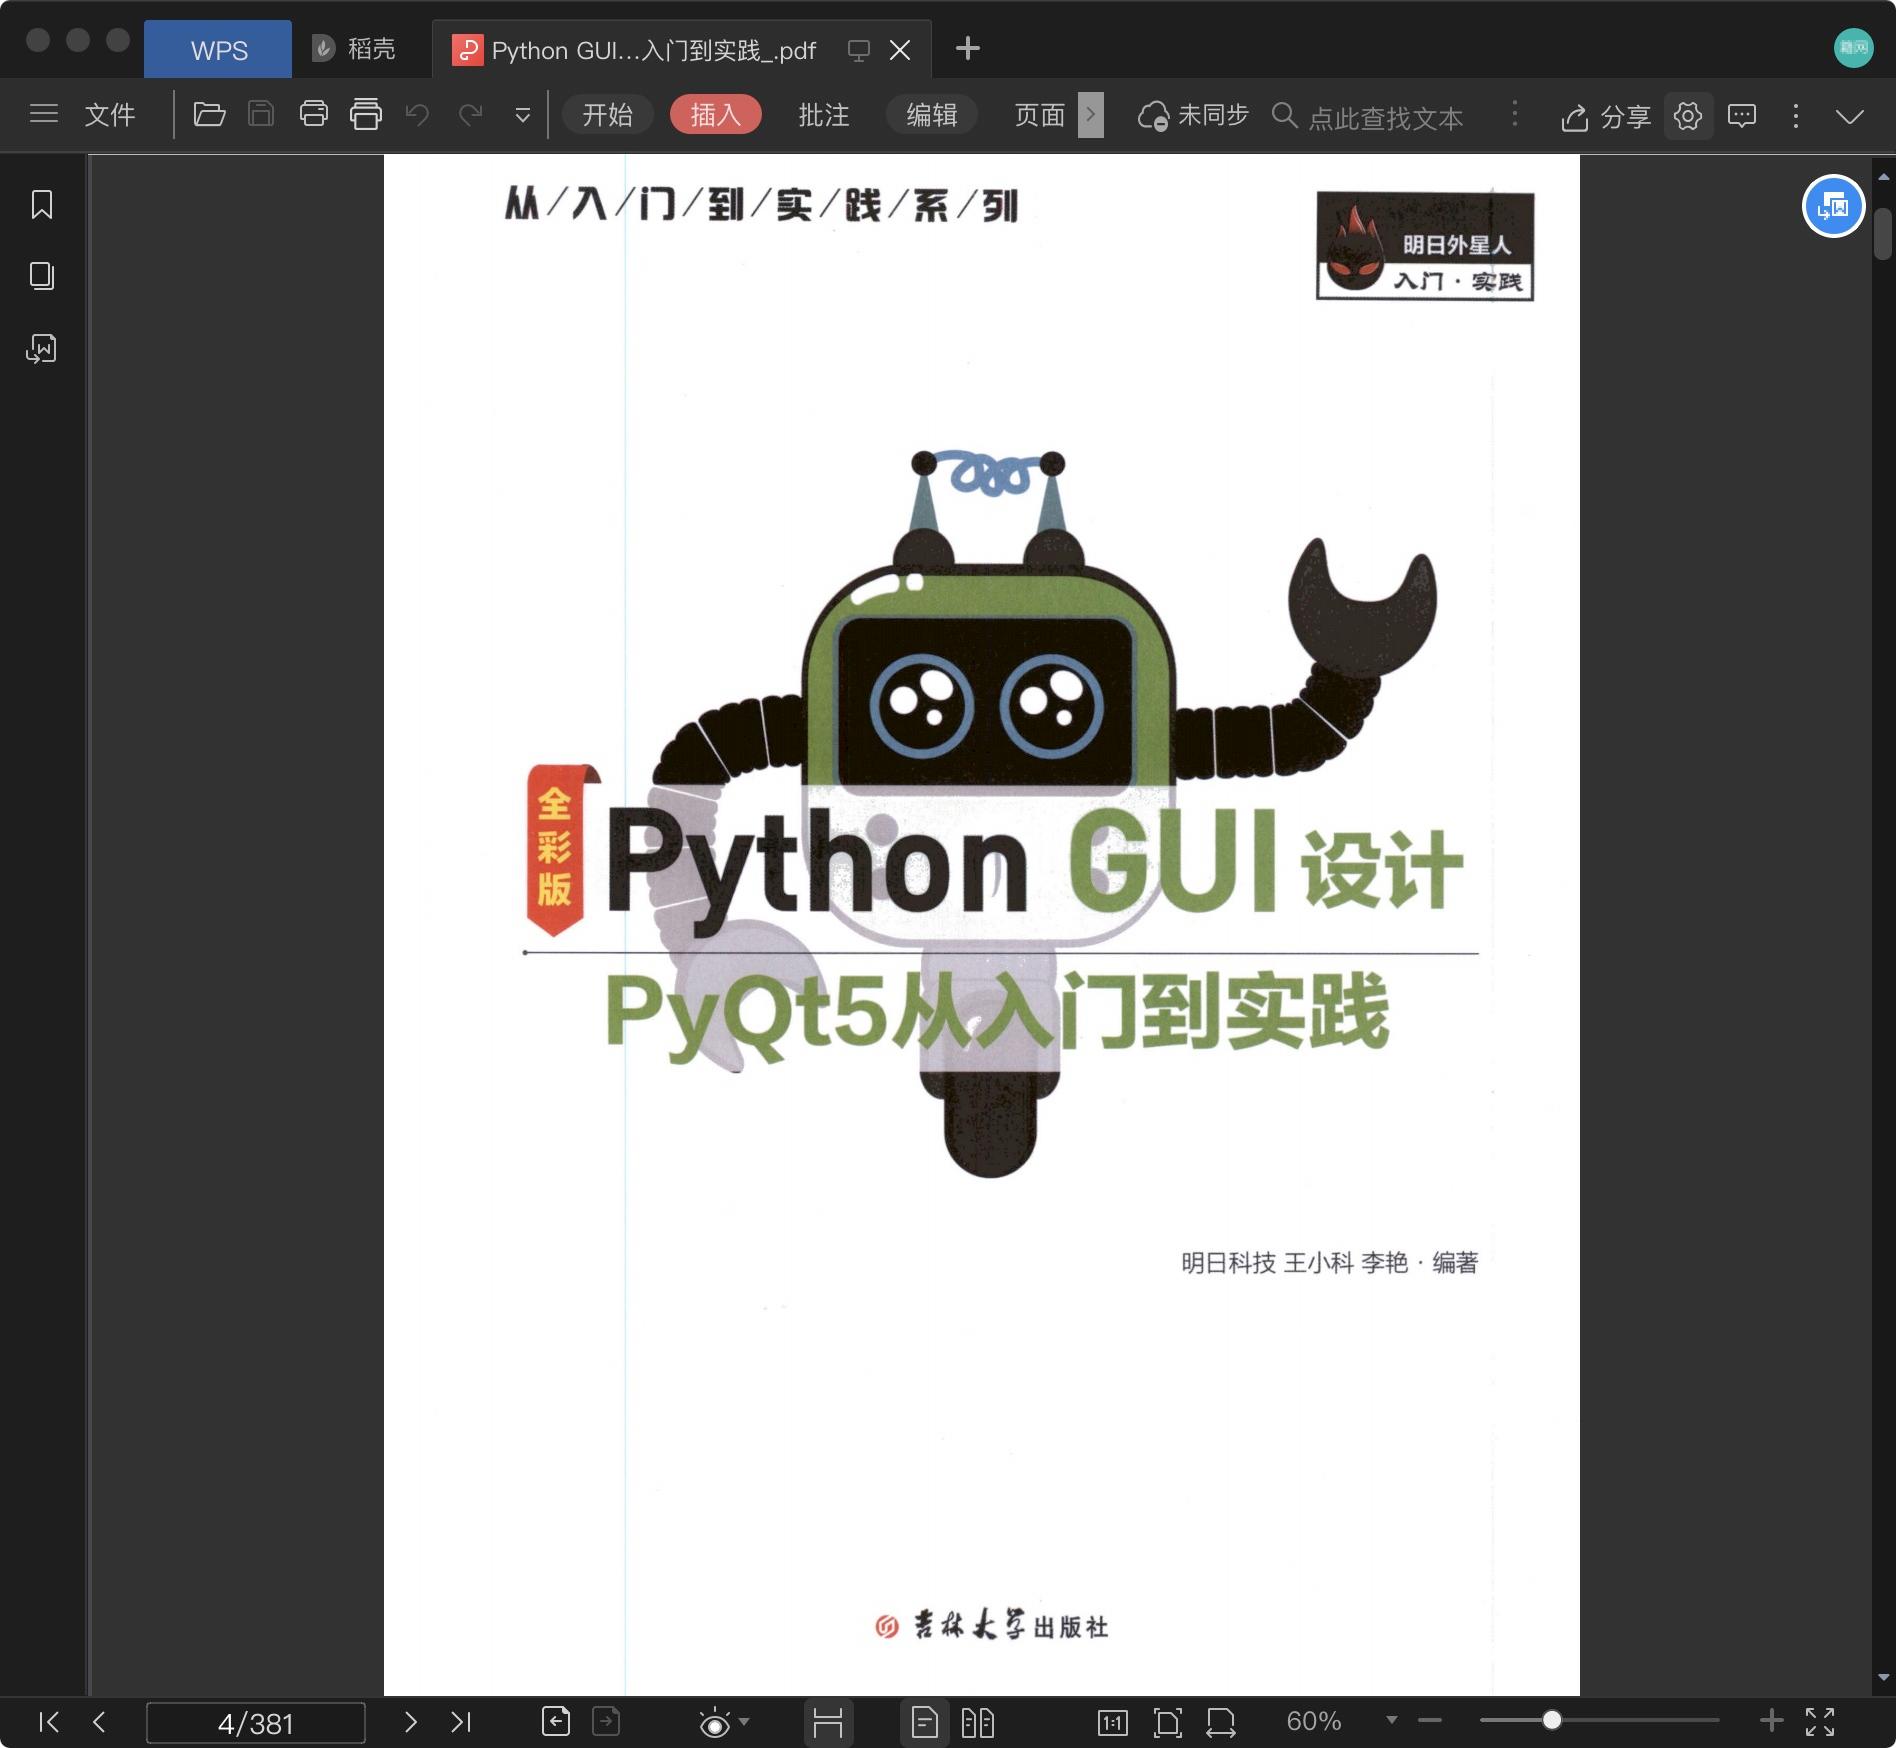The height and width of the screenshot is (1748, 1896).
Task: Switch to the 批注 tab
Action: 824,115
